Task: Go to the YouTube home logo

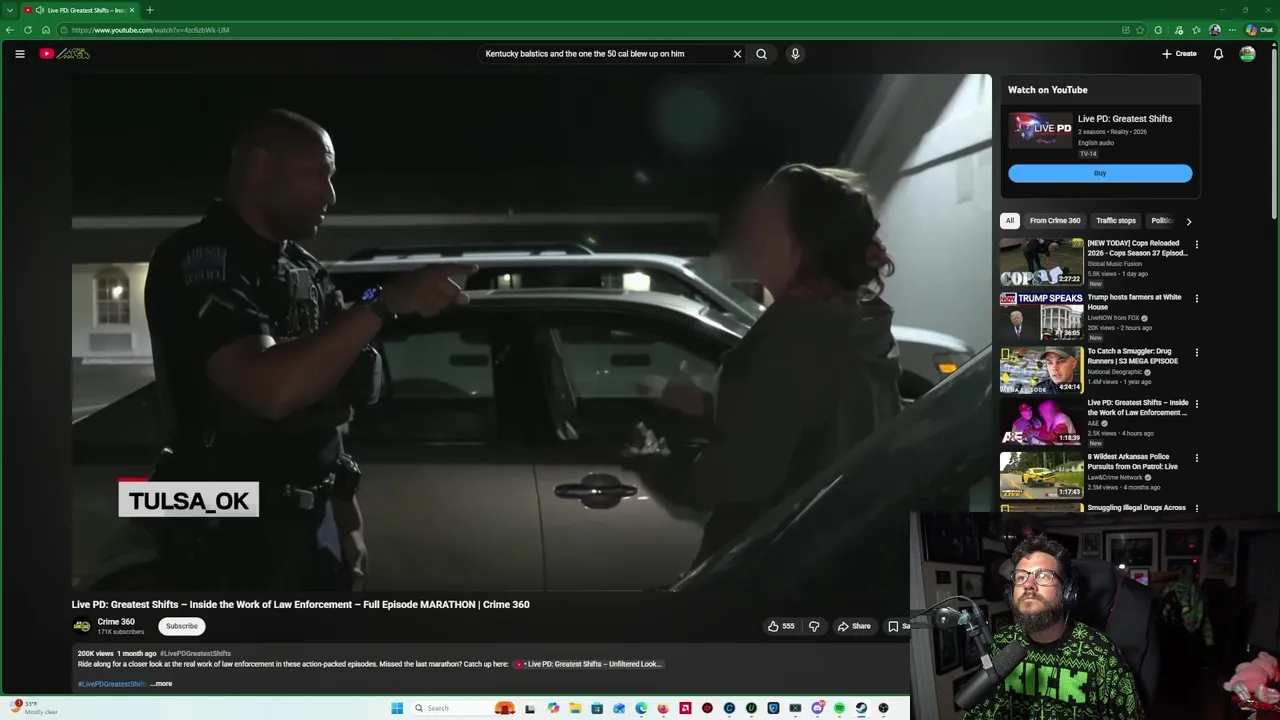Action: tap(65, 54)
